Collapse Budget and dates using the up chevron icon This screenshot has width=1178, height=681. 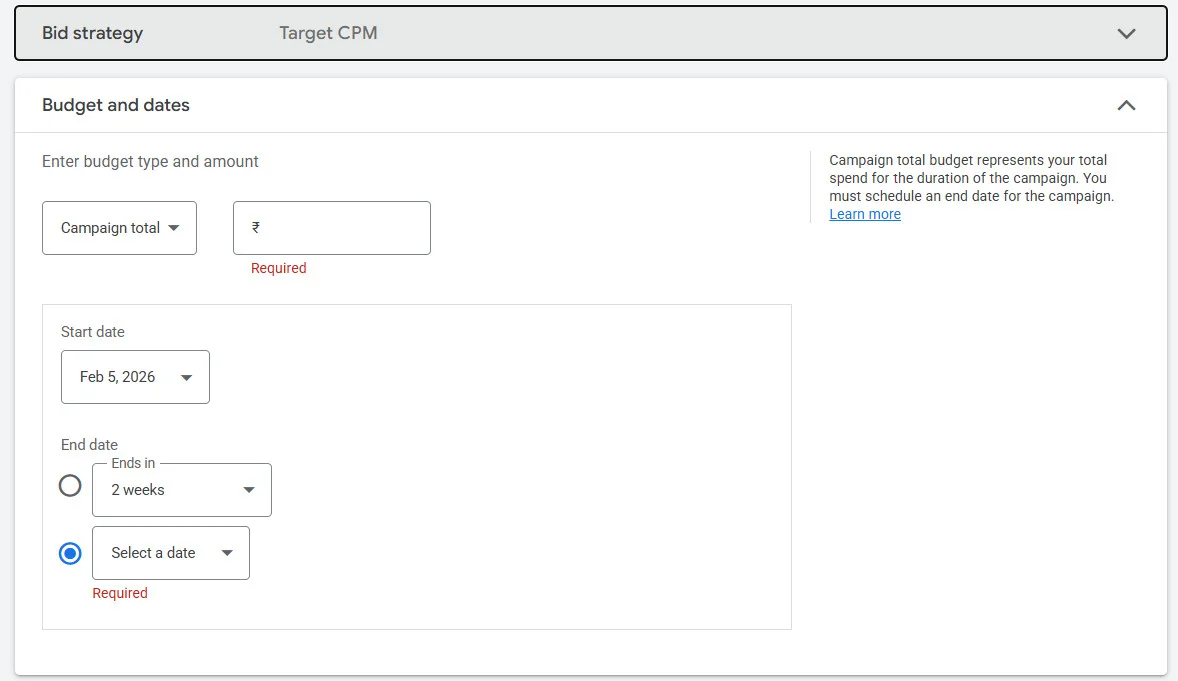point(1126,105)
